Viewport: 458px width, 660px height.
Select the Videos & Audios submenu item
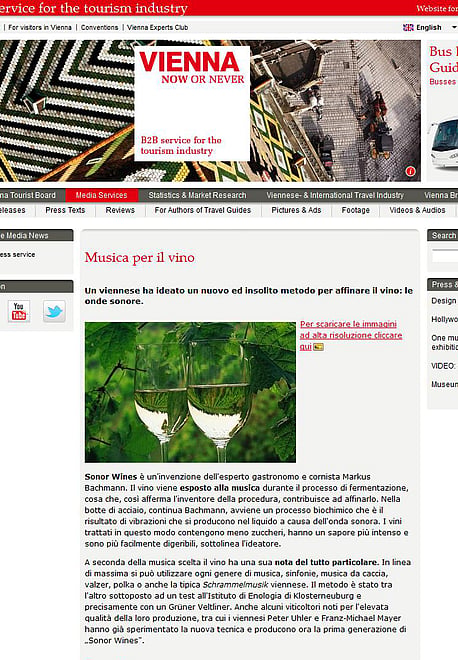417,210
